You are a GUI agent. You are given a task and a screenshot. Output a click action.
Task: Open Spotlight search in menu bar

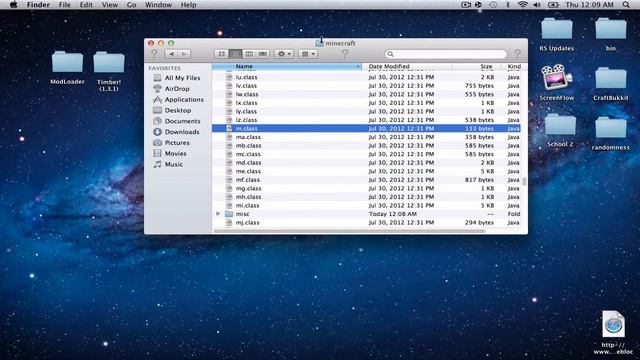pyautogui.click(x=626, y=5)
